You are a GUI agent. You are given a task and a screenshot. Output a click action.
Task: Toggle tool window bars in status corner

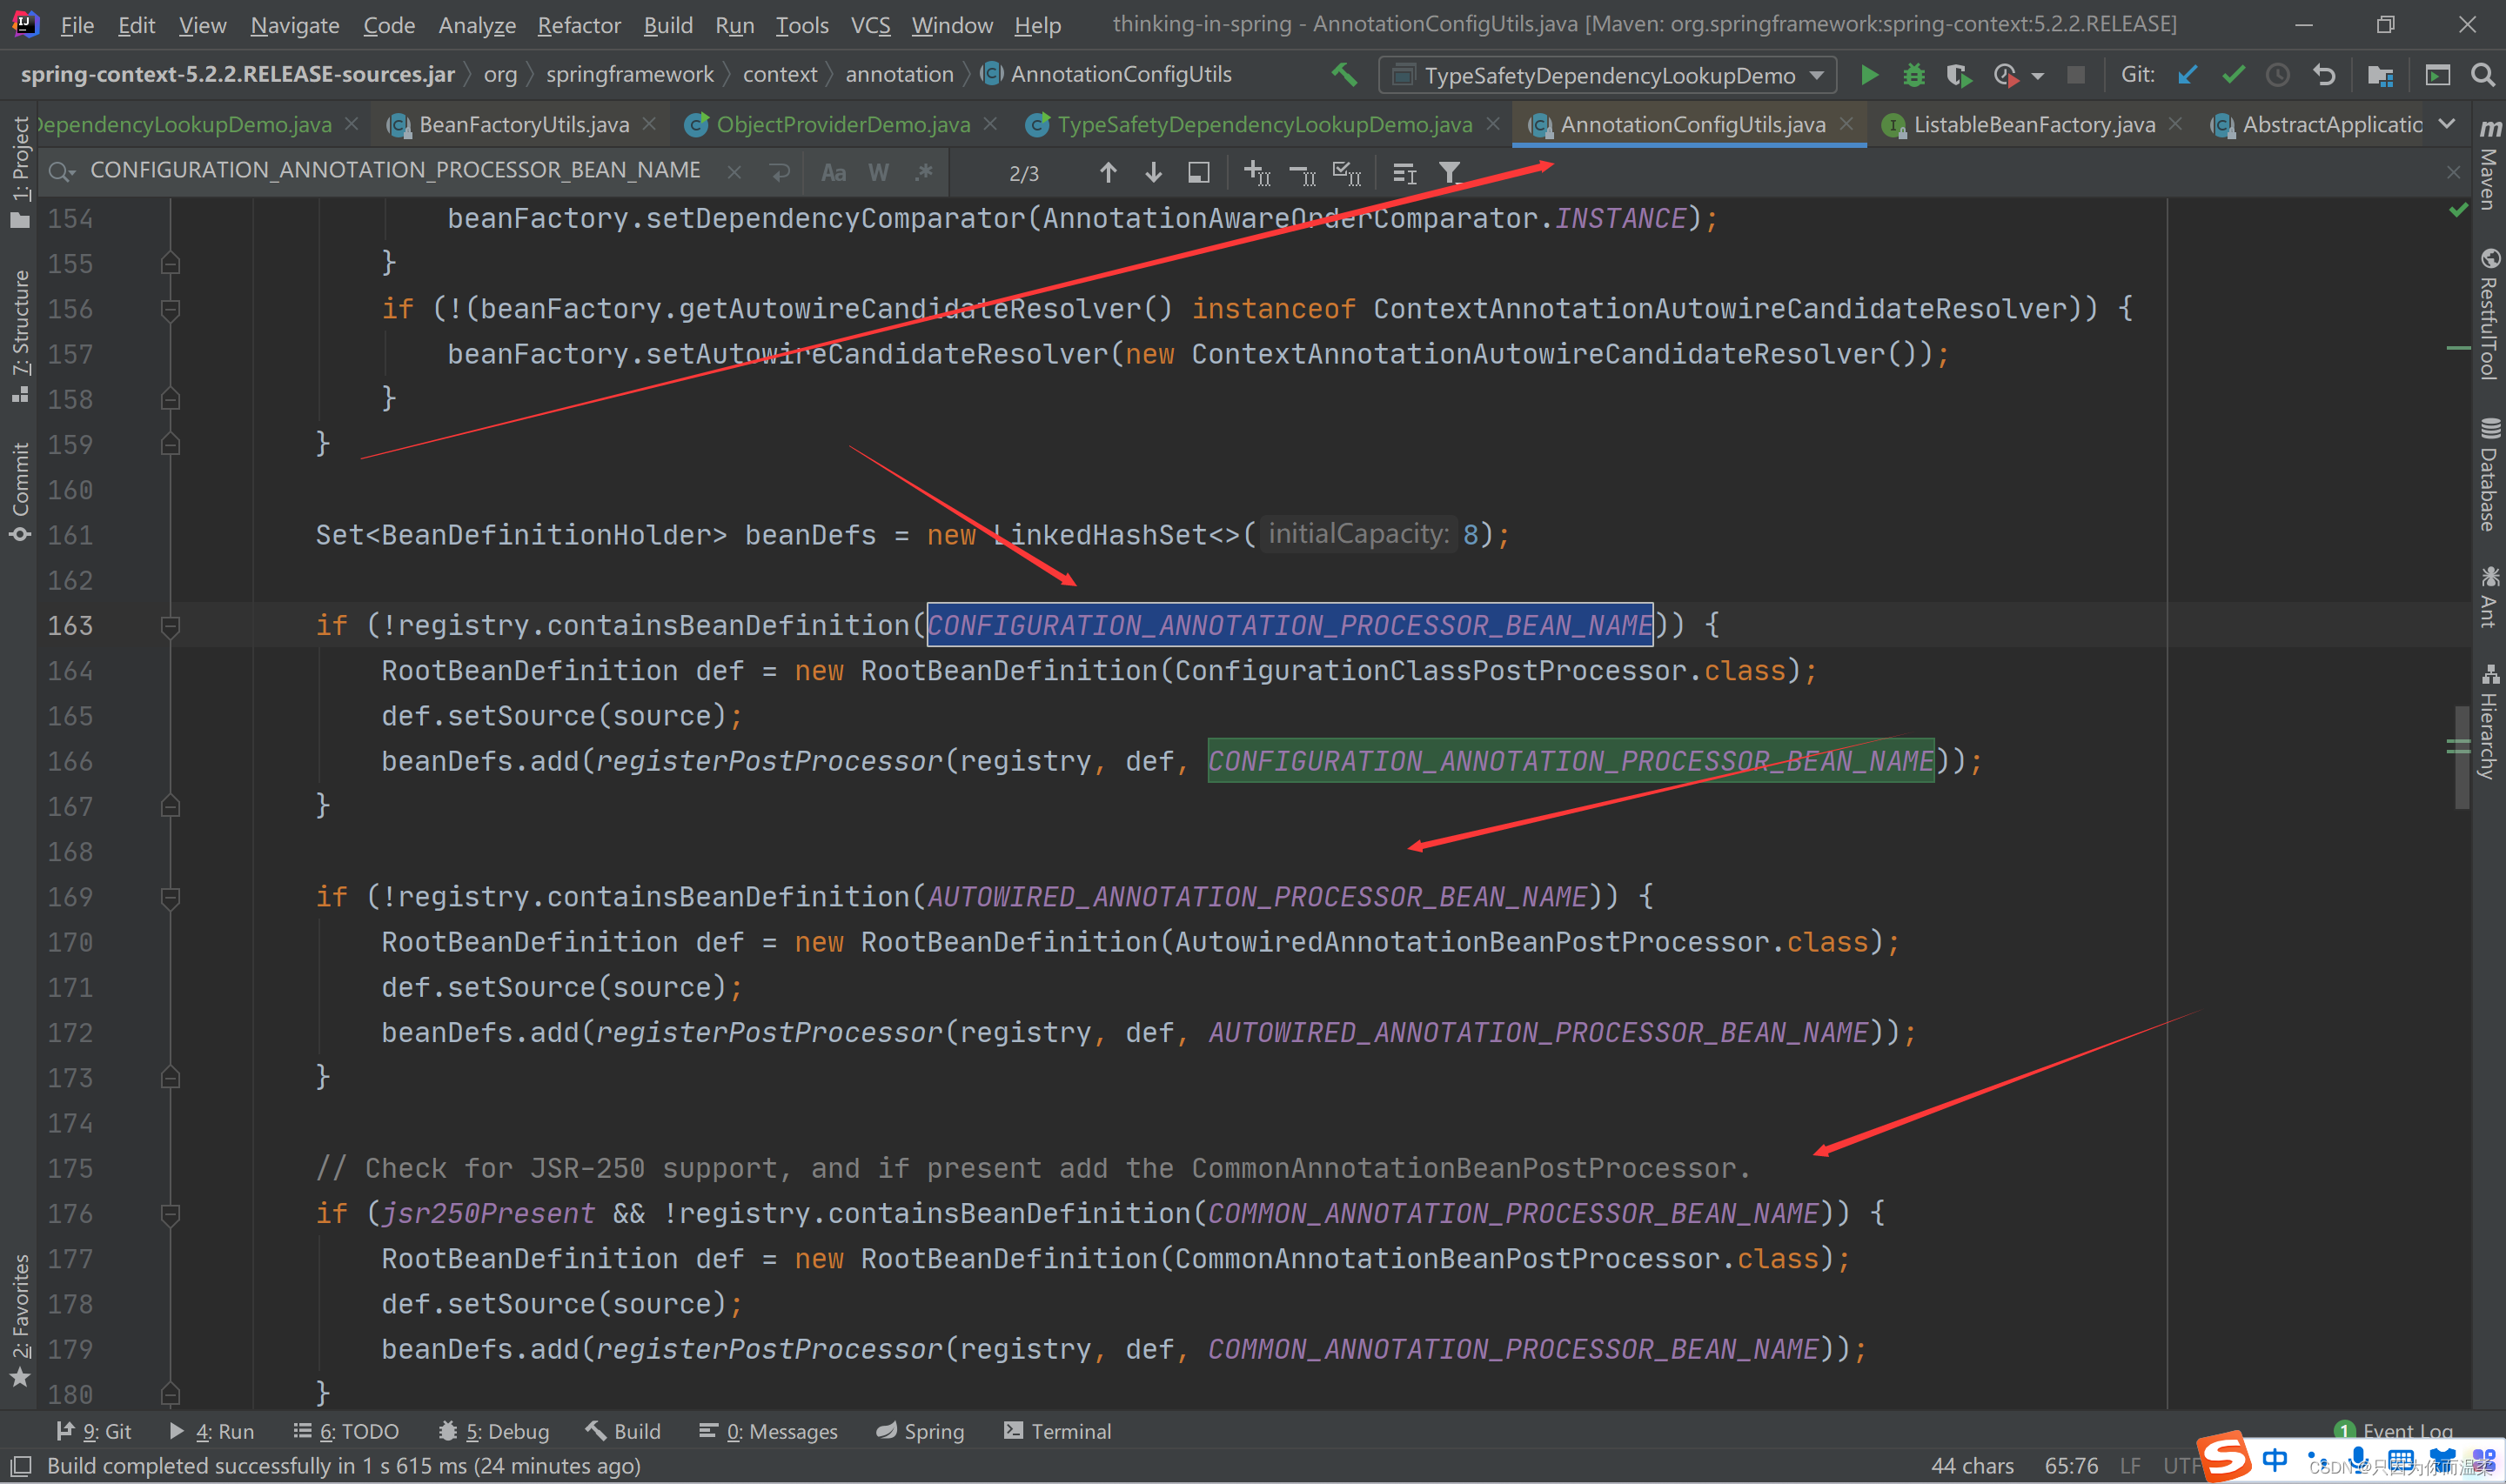click(x=20, y=1466)
